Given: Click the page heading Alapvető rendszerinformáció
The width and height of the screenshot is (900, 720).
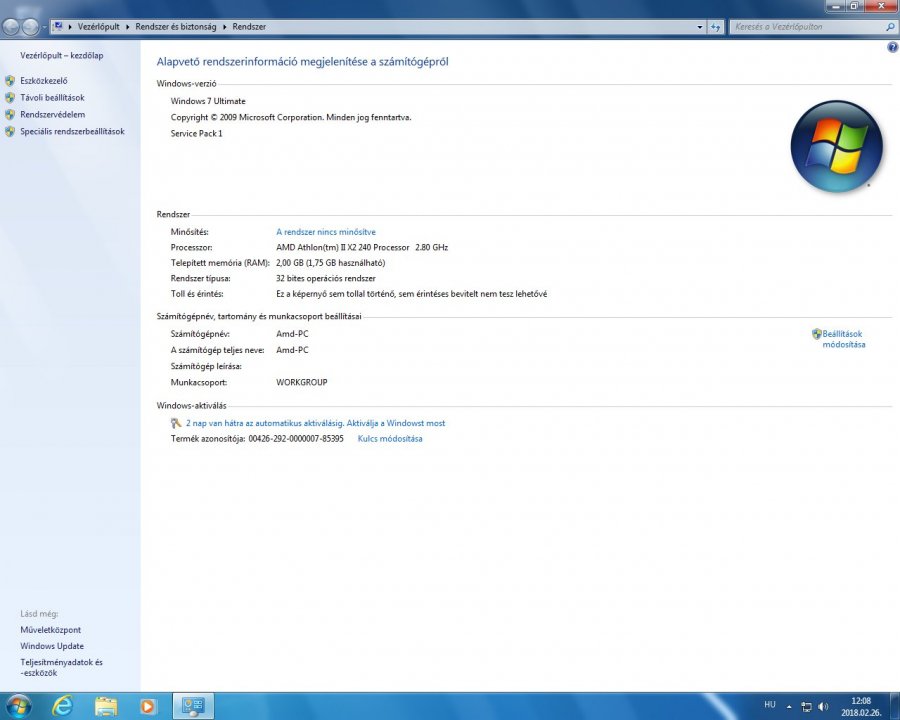Looking at the screenshot, I should pos(302,61).
